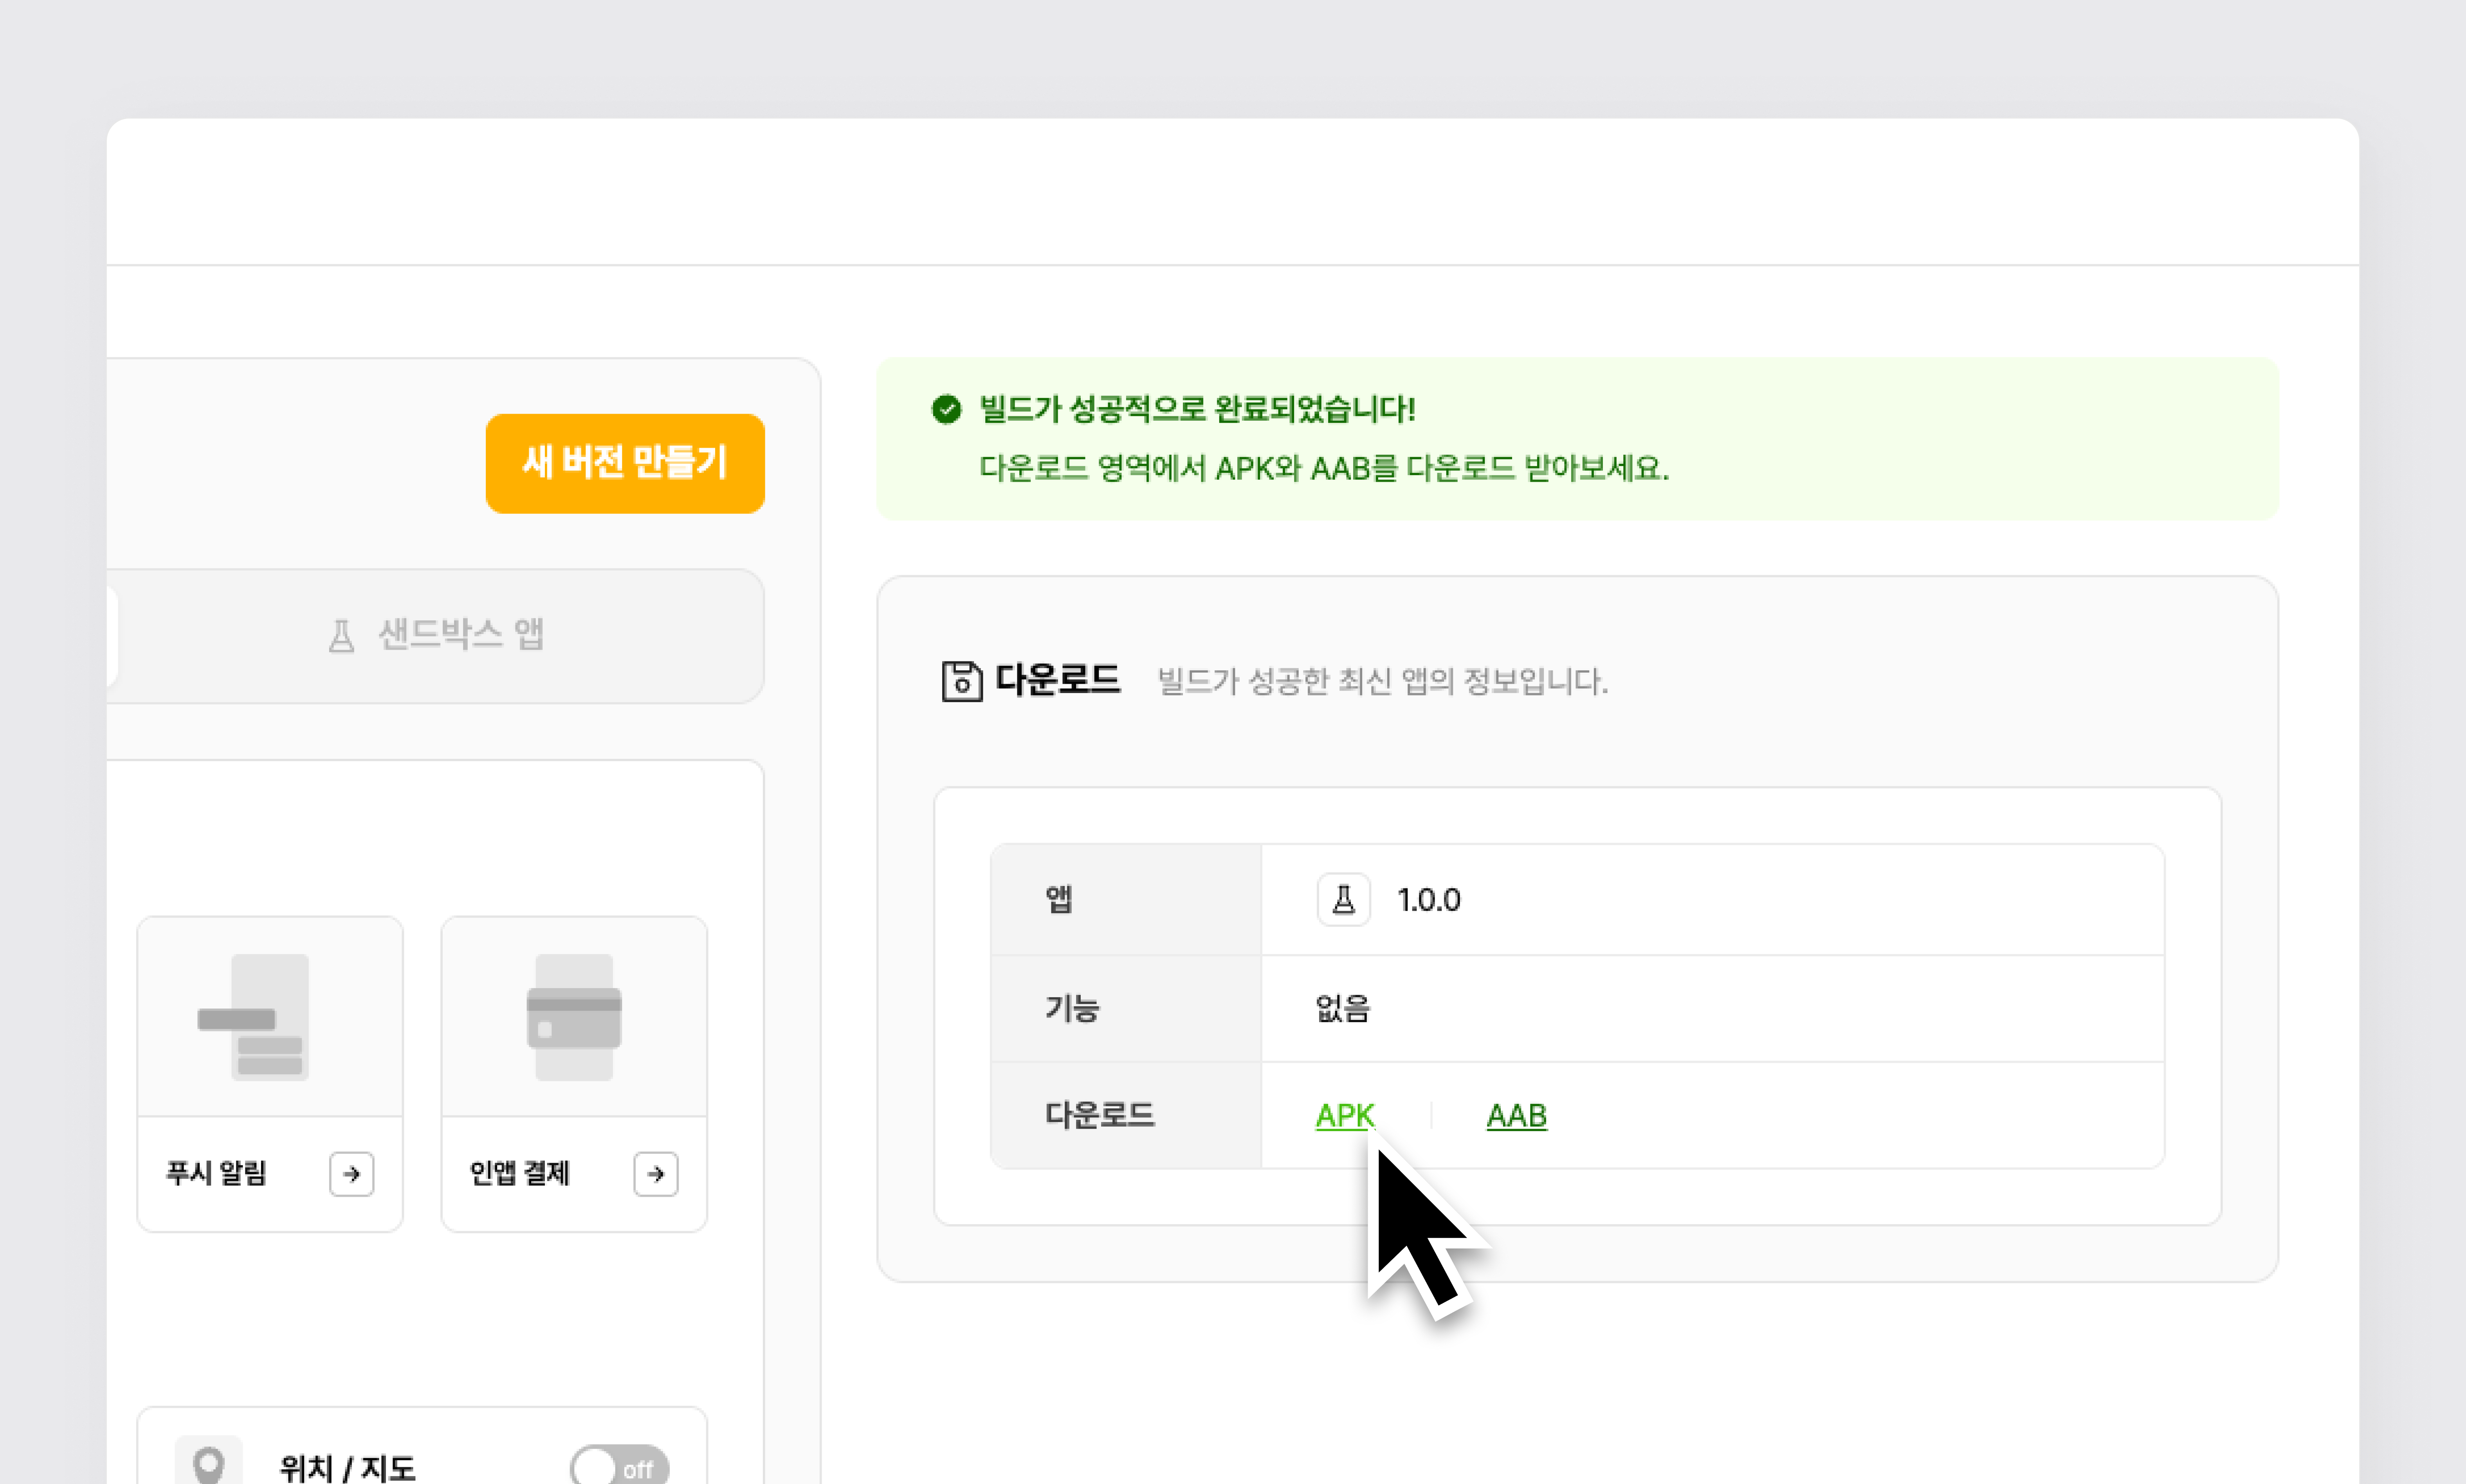Click the 빌드가 성공한 최신 앱의 정보입니다. subtitle

pyautogui.click(x=1382, y=682)
